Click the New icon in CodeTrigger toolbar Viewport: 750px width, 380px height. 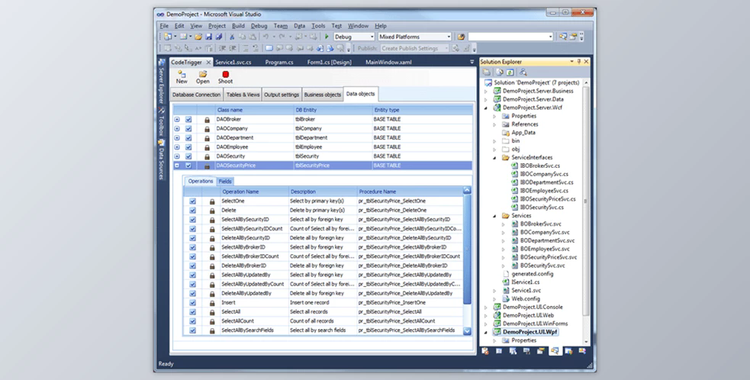click(x=181, y=74)
